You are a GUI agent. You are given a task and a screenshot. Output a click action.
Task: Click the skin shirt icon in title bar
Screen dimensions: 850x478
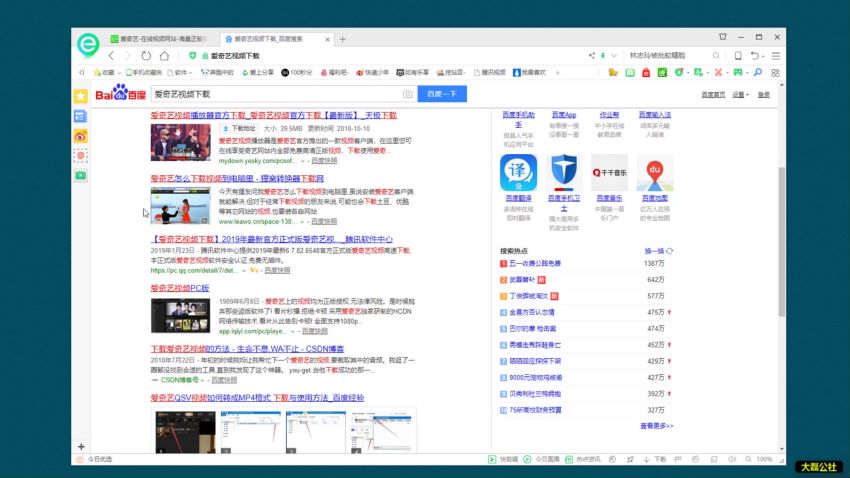pos(723,37)
